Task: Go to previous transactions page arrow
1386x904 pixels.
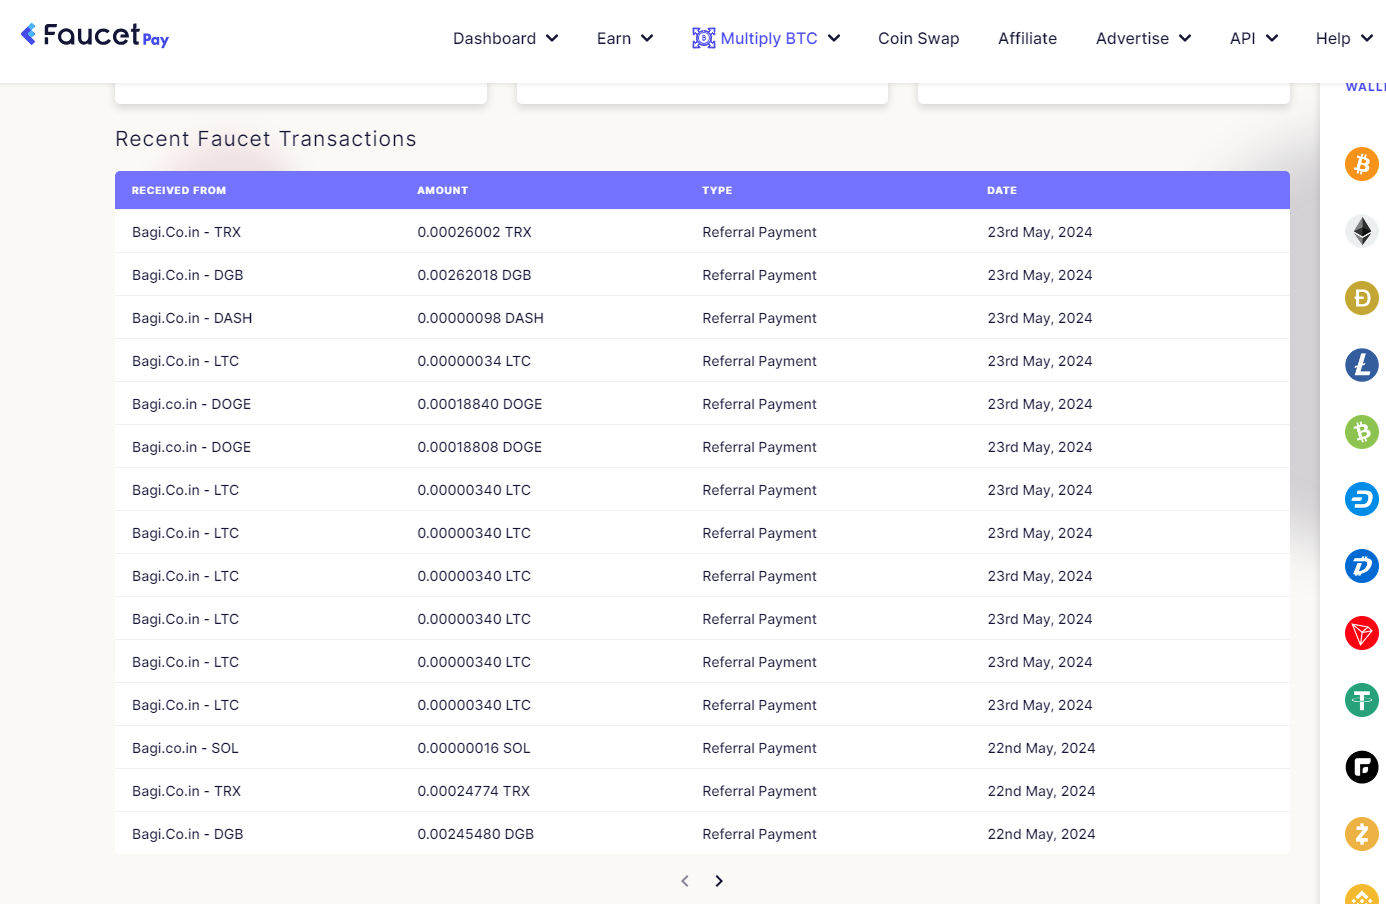Action: 685,881
